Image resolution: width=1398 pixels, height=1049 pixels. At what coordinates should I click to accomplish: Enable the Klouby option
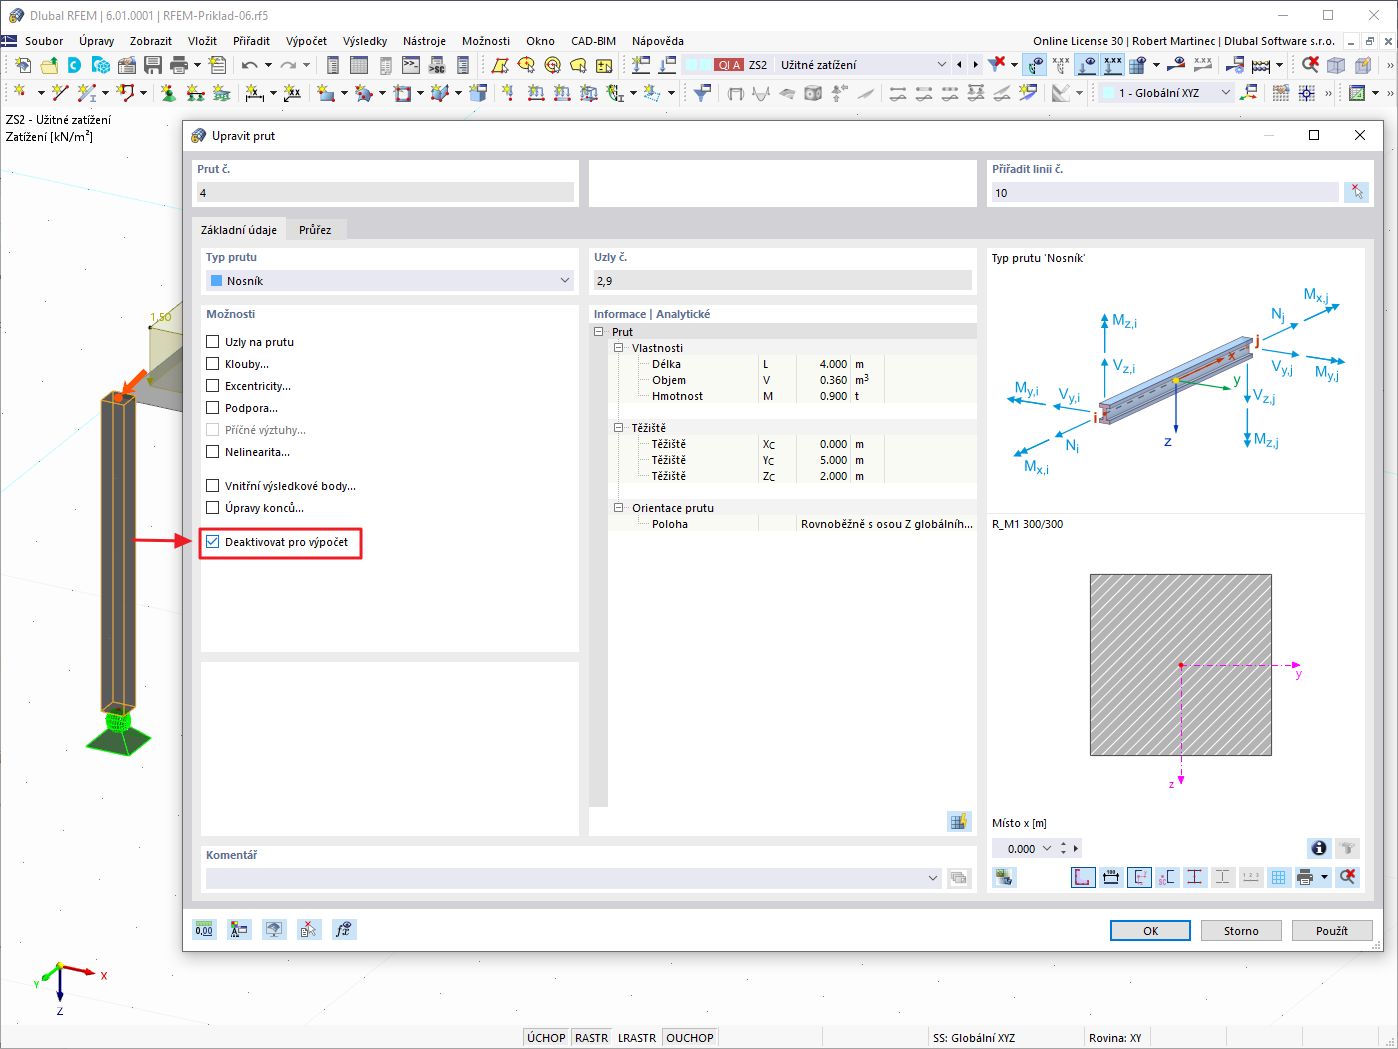pos(211,363)
